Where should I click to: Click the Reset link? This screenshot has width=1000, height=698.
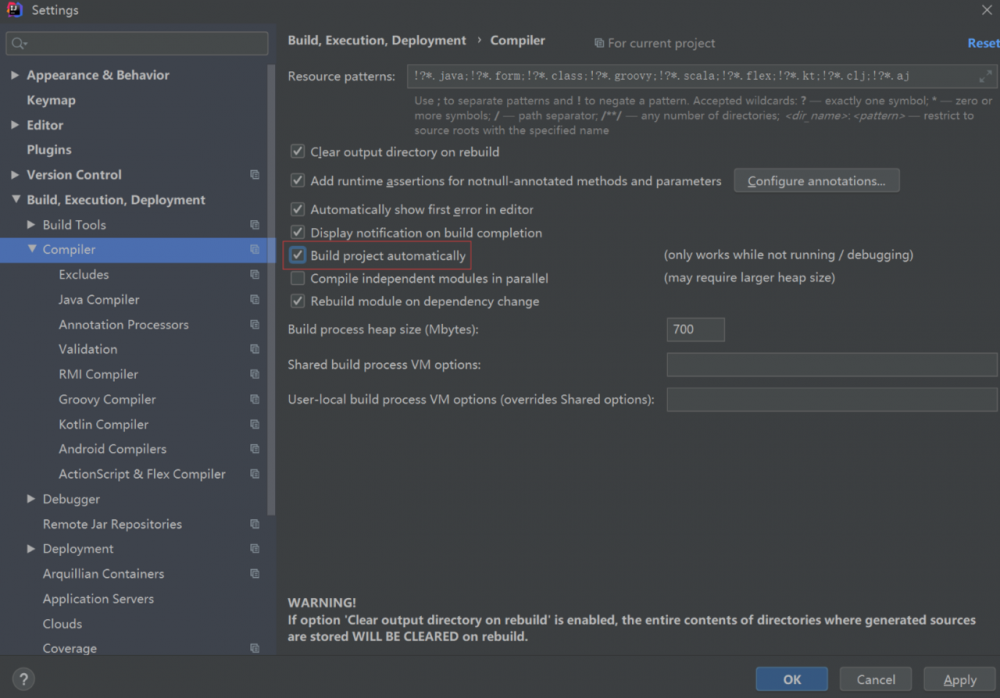982,43
